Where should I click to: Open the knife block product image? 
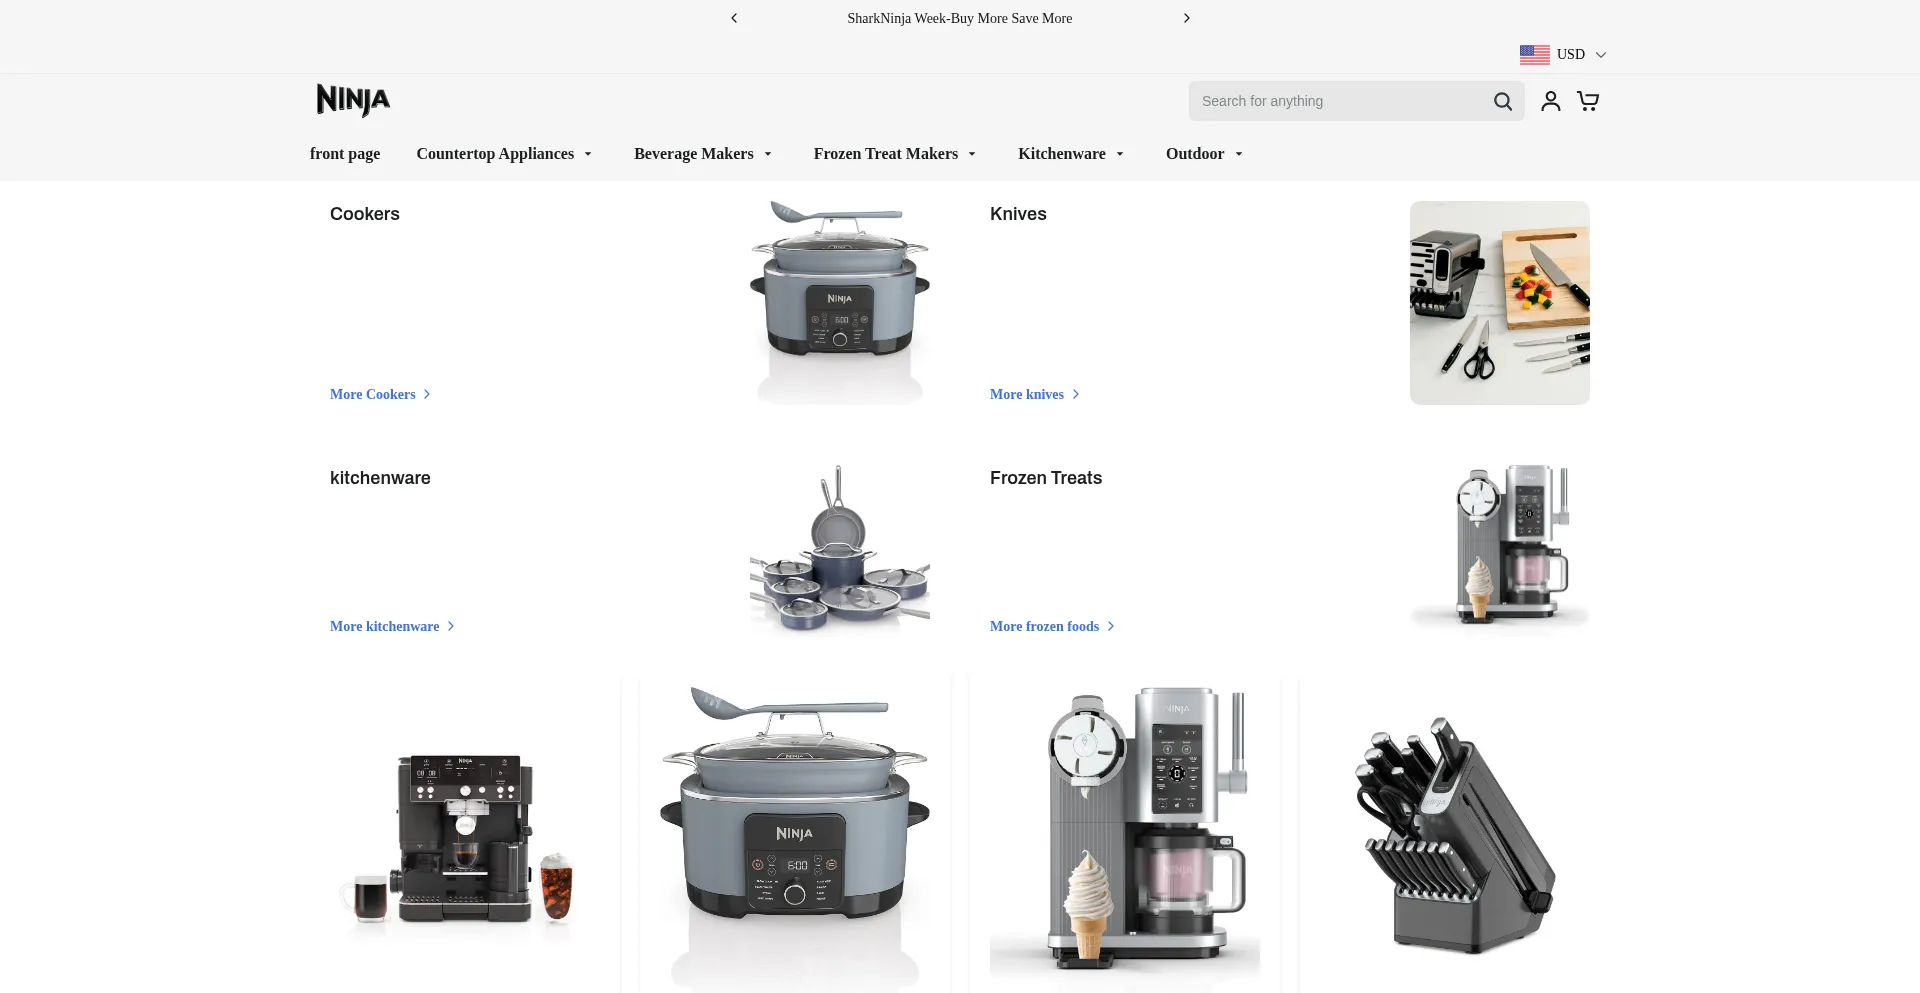point(1454,835)
